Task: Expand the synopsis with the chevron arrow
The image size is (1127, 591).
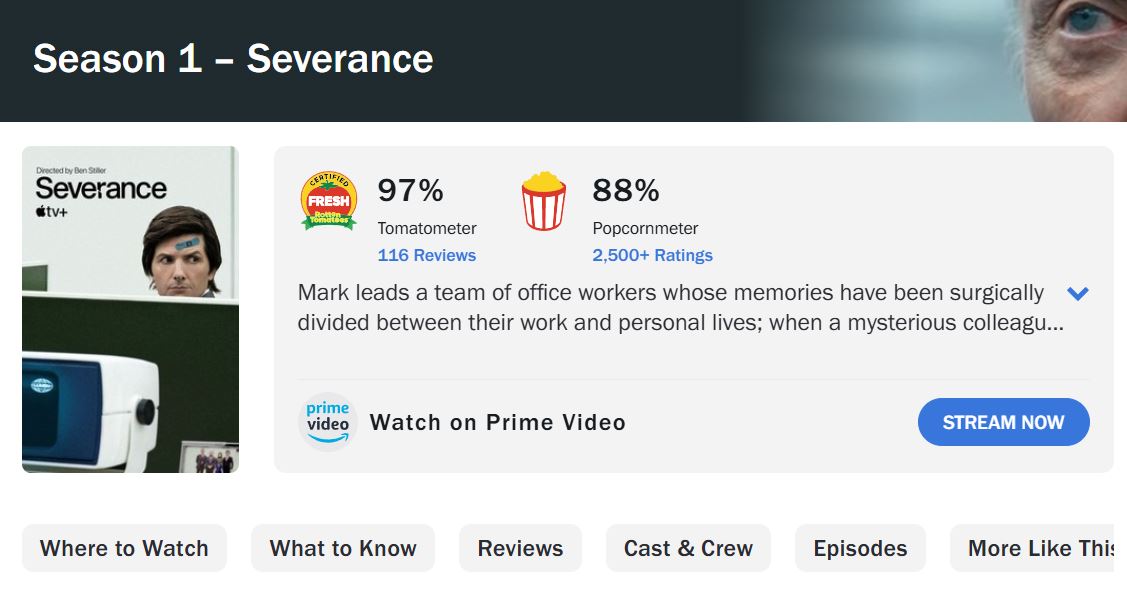Action: pos(1077,294)
